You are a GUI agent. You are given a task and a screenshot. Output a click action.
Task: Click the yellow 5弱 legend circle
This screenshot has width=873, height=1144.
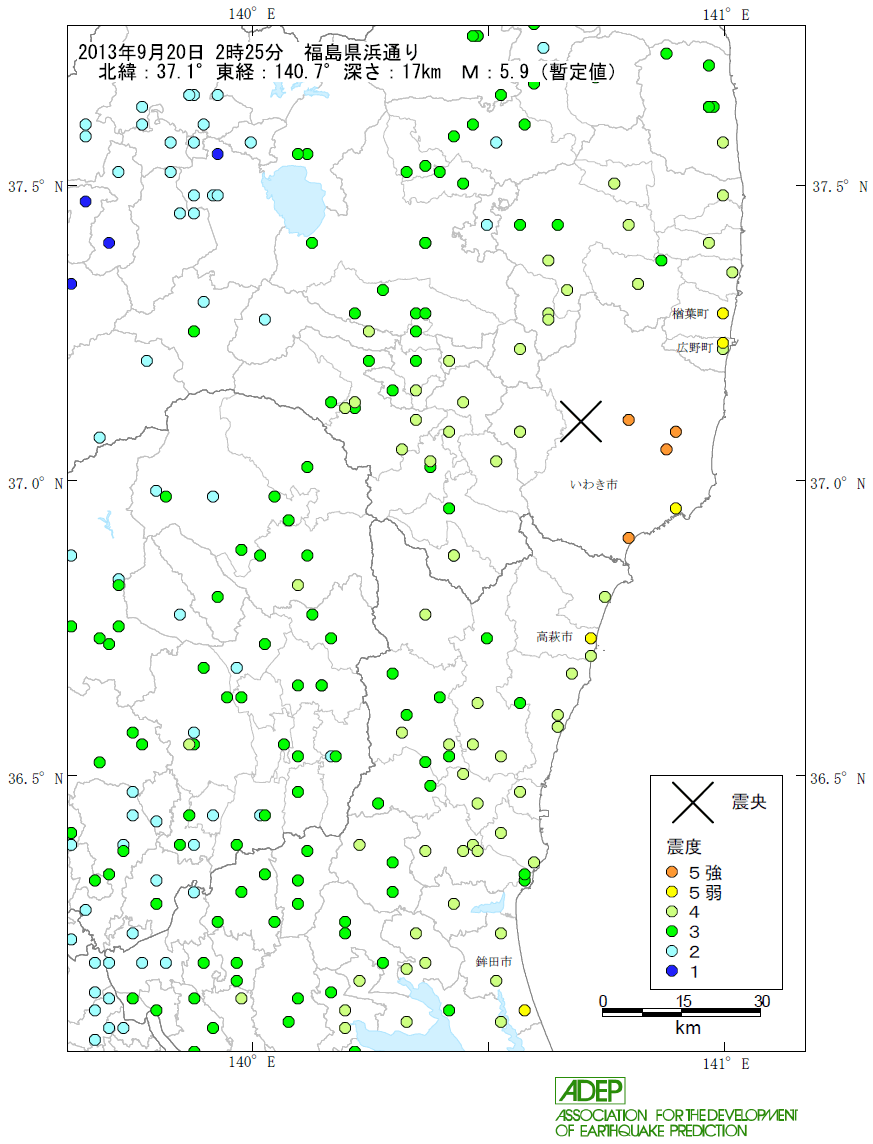673,892
